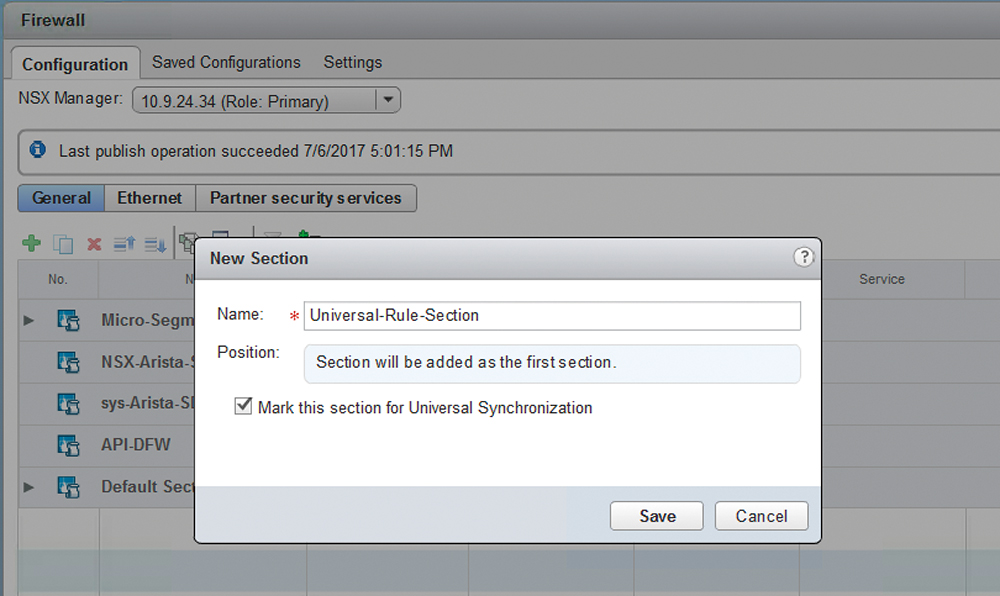Click the copy rule icon in toolbar
Image resolution: width=1000 pixels, height=596 pixels.
click(x=62, y=244)
